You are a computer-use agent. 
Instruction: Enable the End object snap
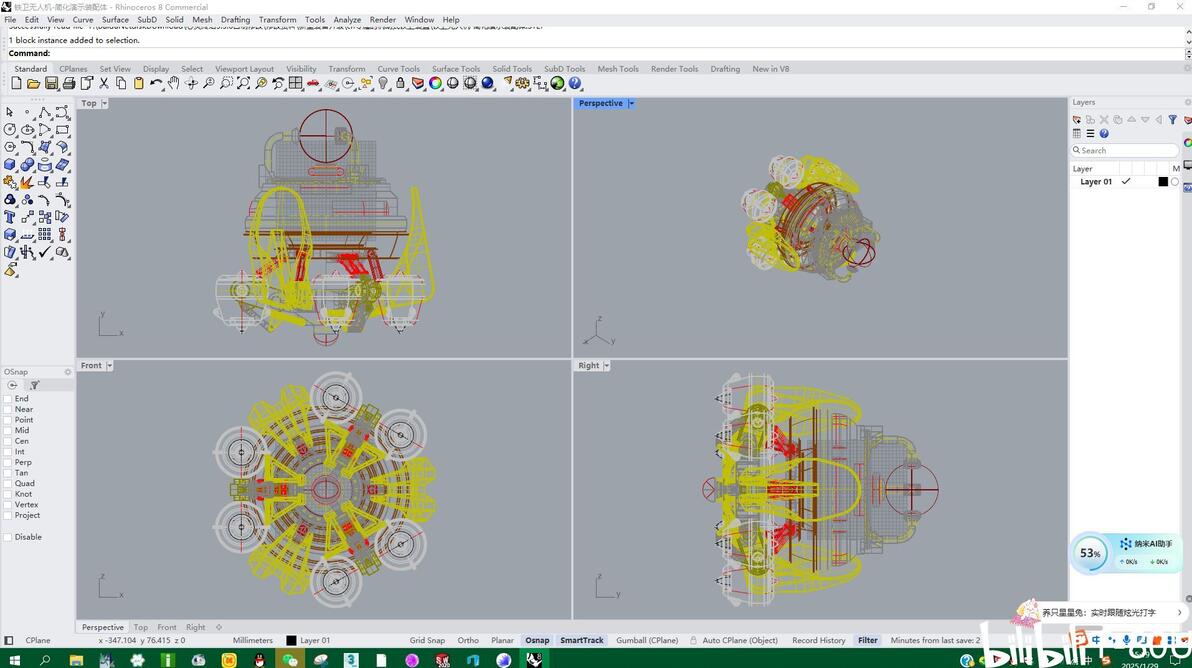click(8, 398)
